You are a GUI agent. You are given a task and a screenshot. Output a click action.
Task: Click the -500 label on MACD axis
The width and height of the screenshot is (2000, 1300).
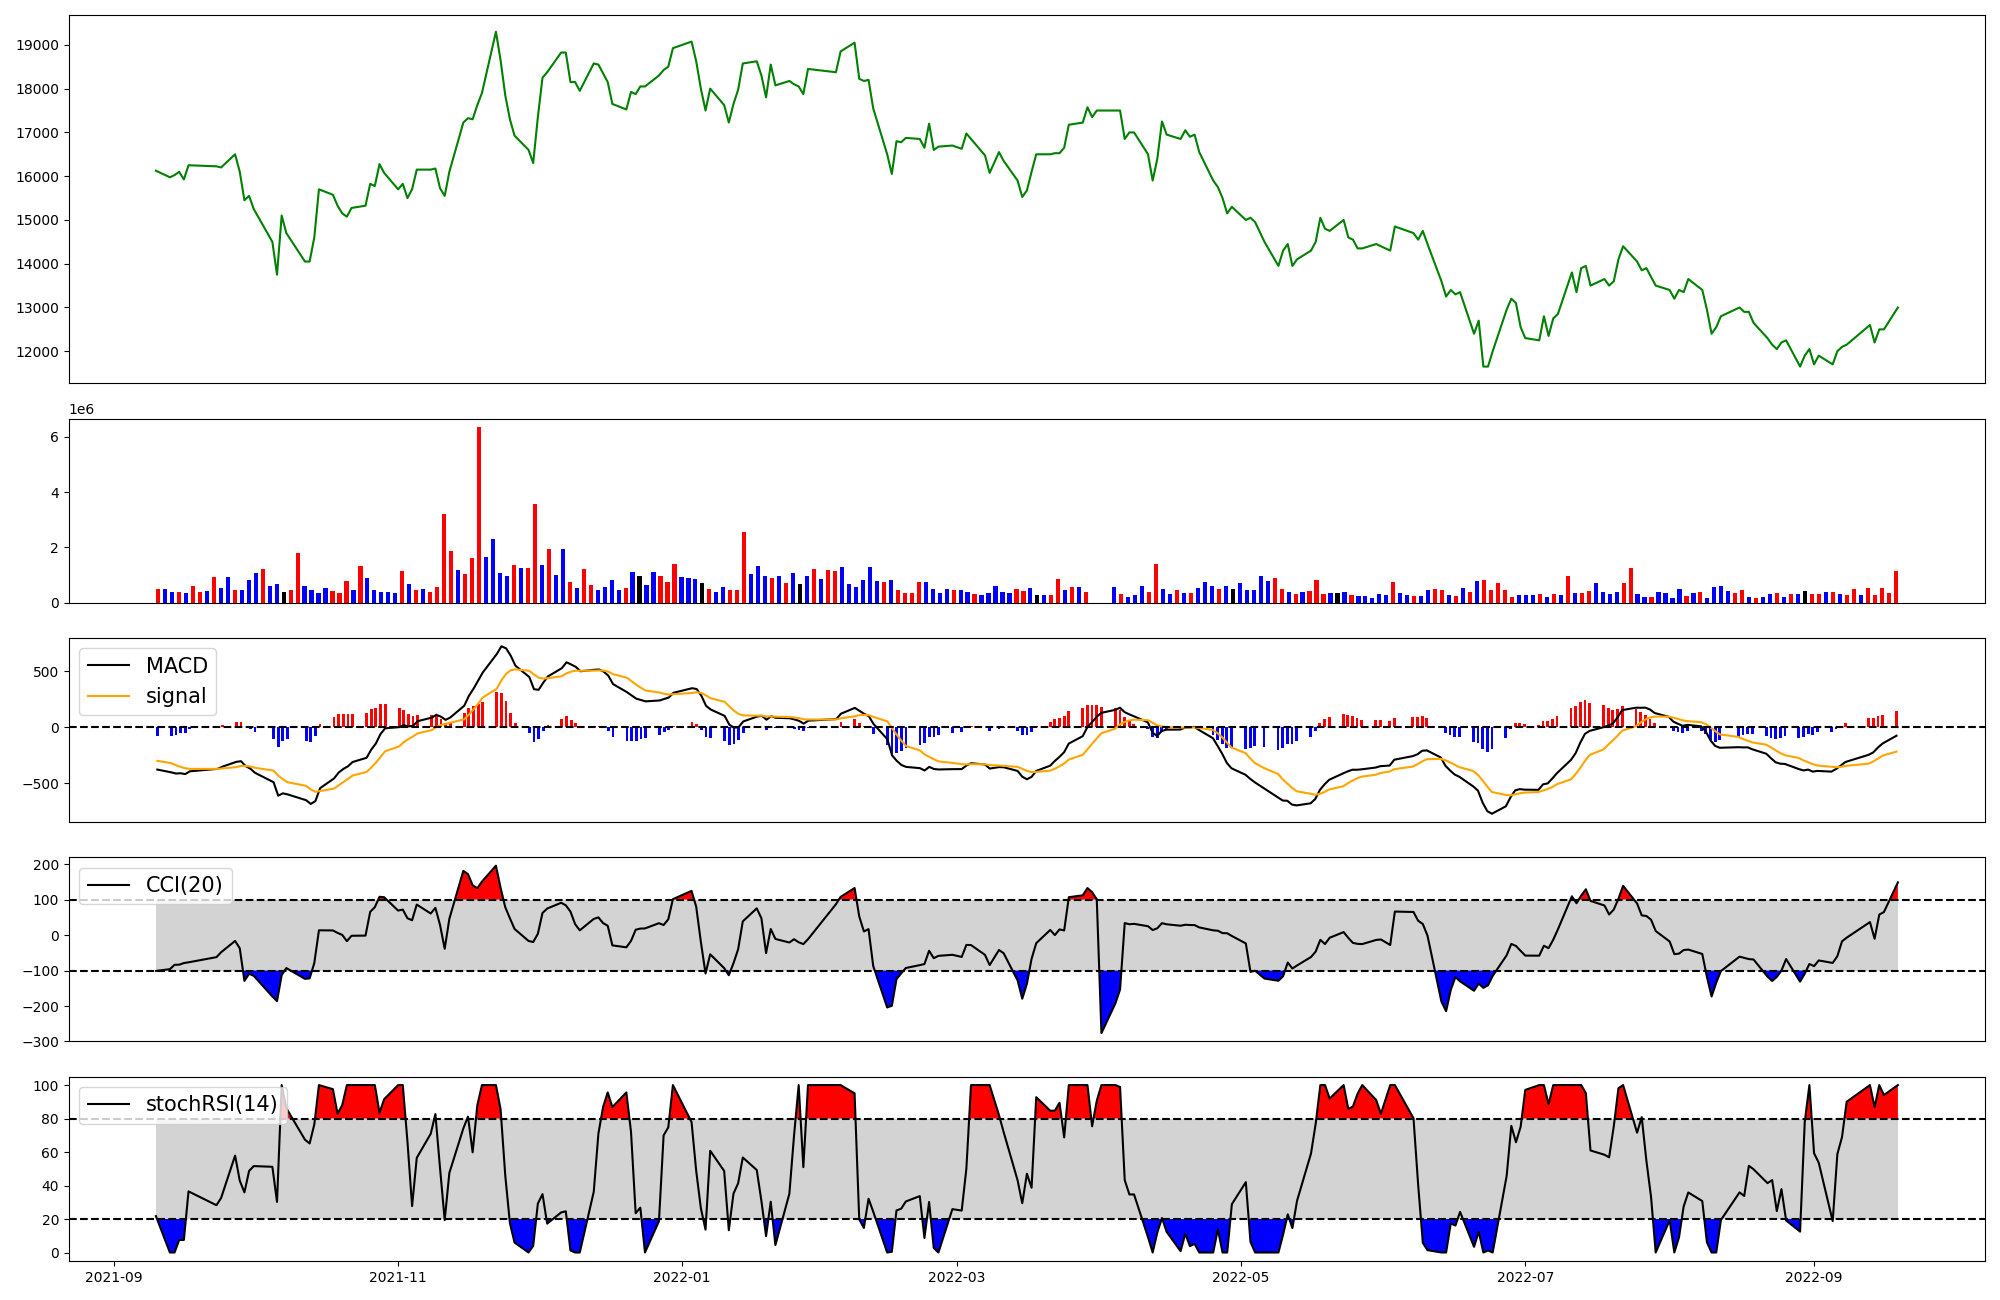click(42, 783)
